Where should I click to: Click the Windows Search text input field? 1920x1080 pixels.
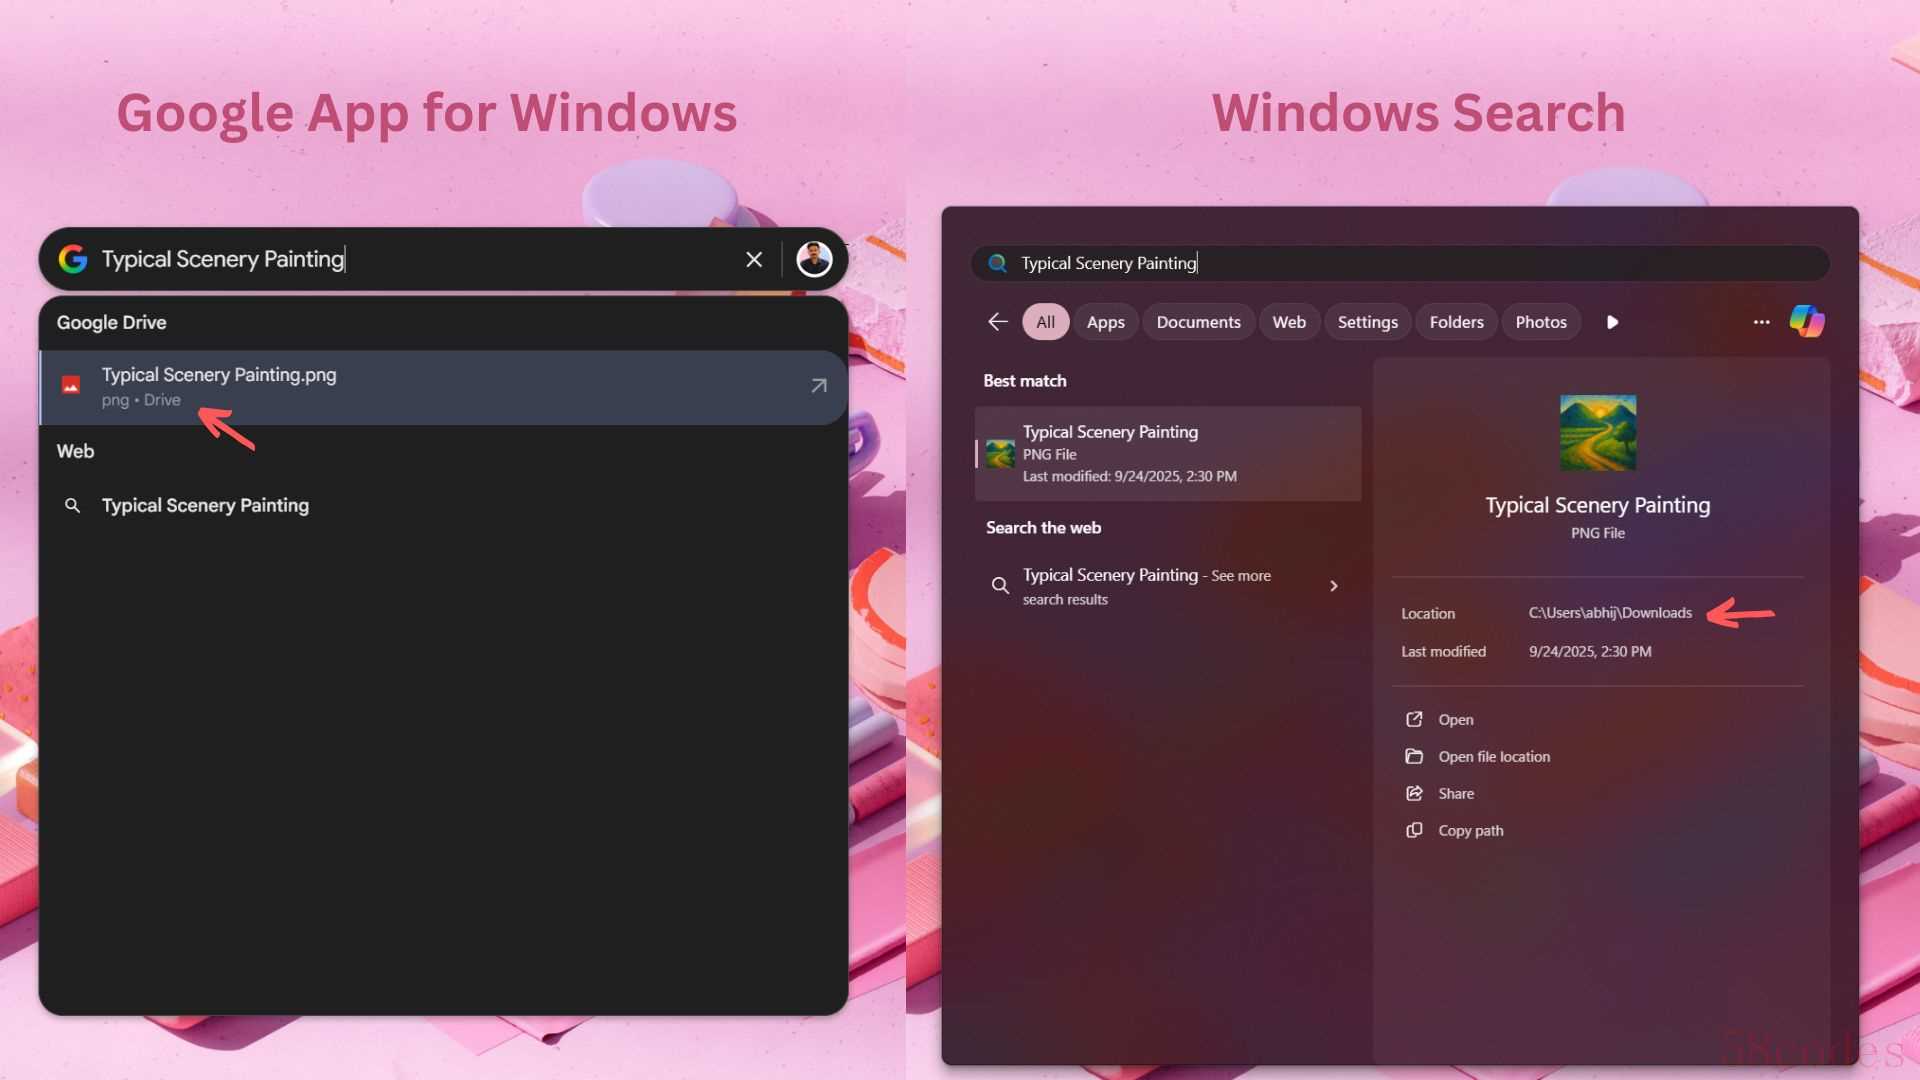click(x=1400, y=263)
